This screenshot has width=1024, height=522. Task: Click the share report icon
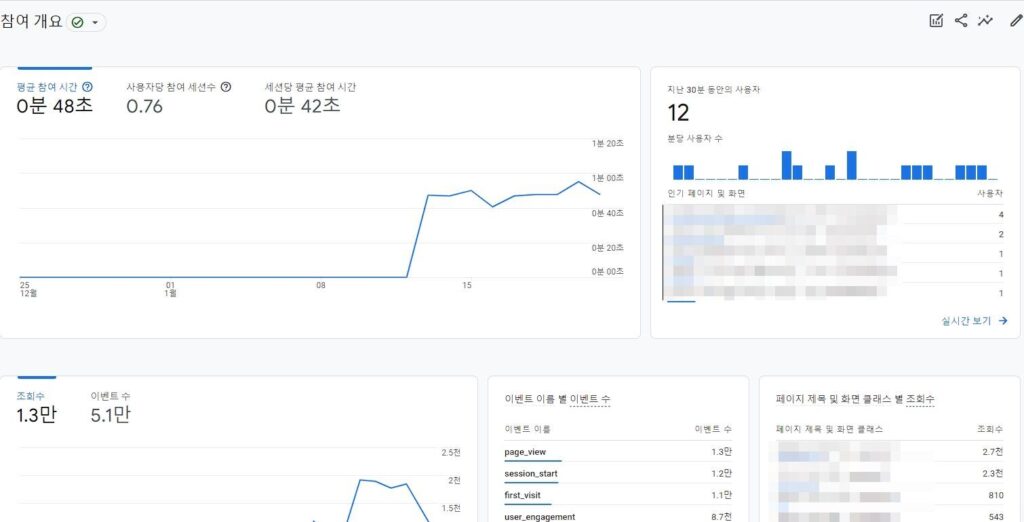coord(961,21)
